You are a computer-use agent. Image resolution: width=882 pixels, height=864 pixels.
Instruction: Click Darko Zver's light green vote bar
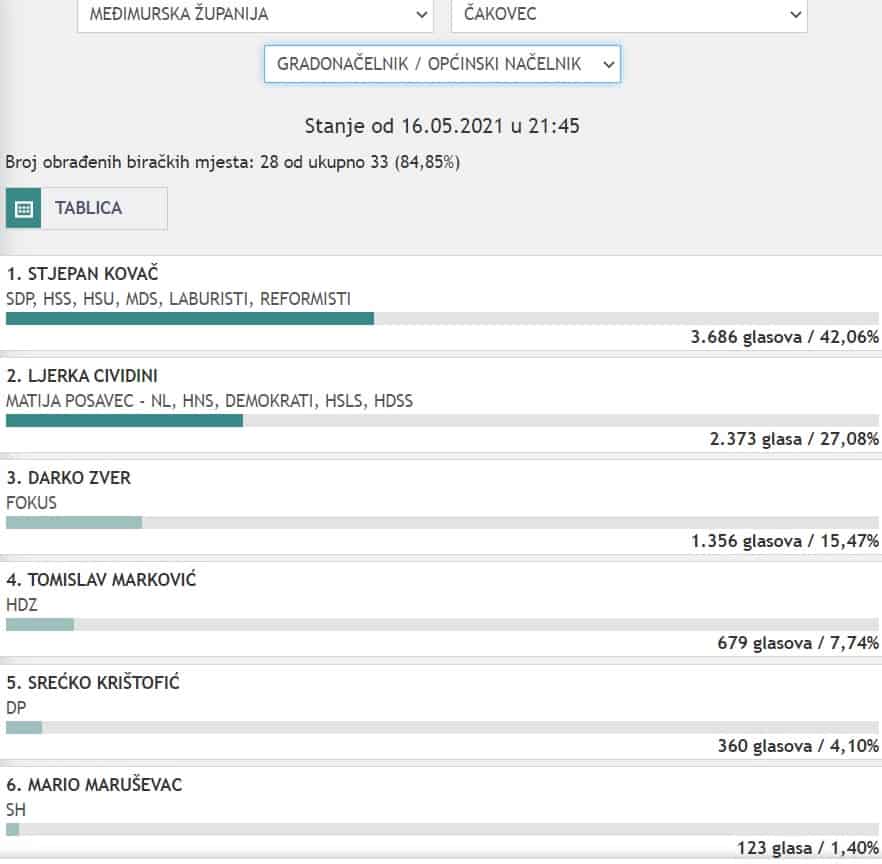pyautogui.click(x=74, y=523)
